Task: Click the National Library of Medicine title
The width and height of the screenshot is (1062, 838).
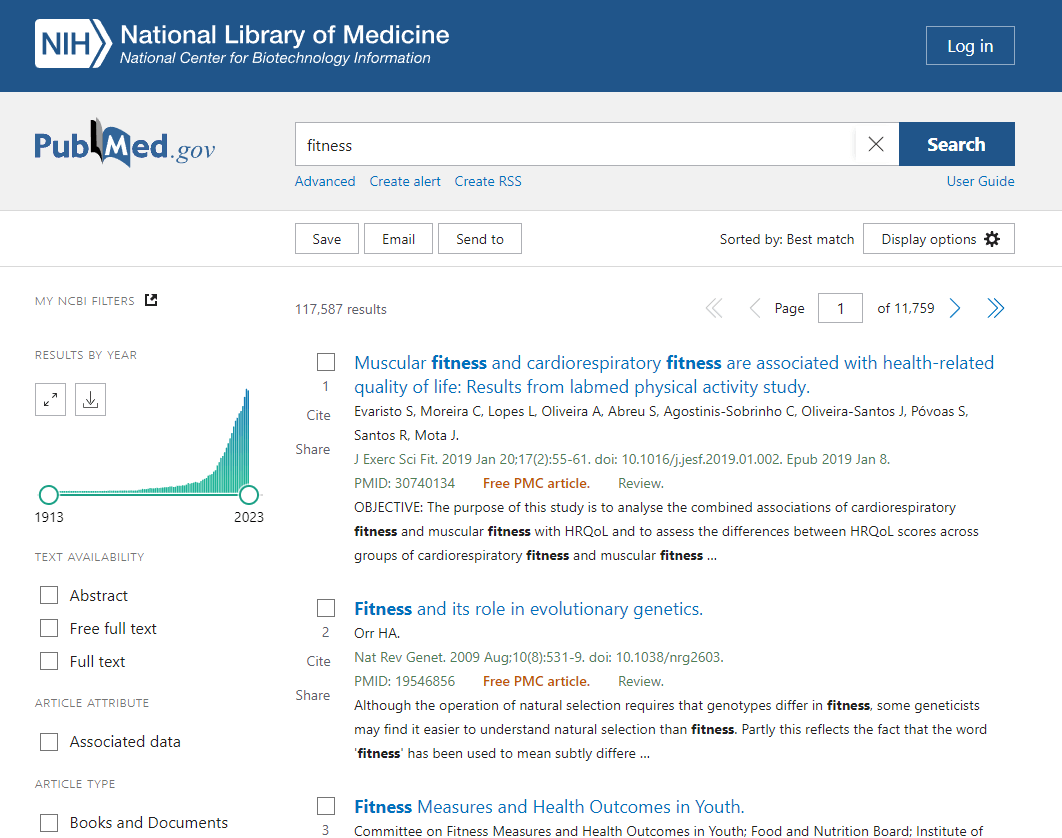Action: (284, 35)
